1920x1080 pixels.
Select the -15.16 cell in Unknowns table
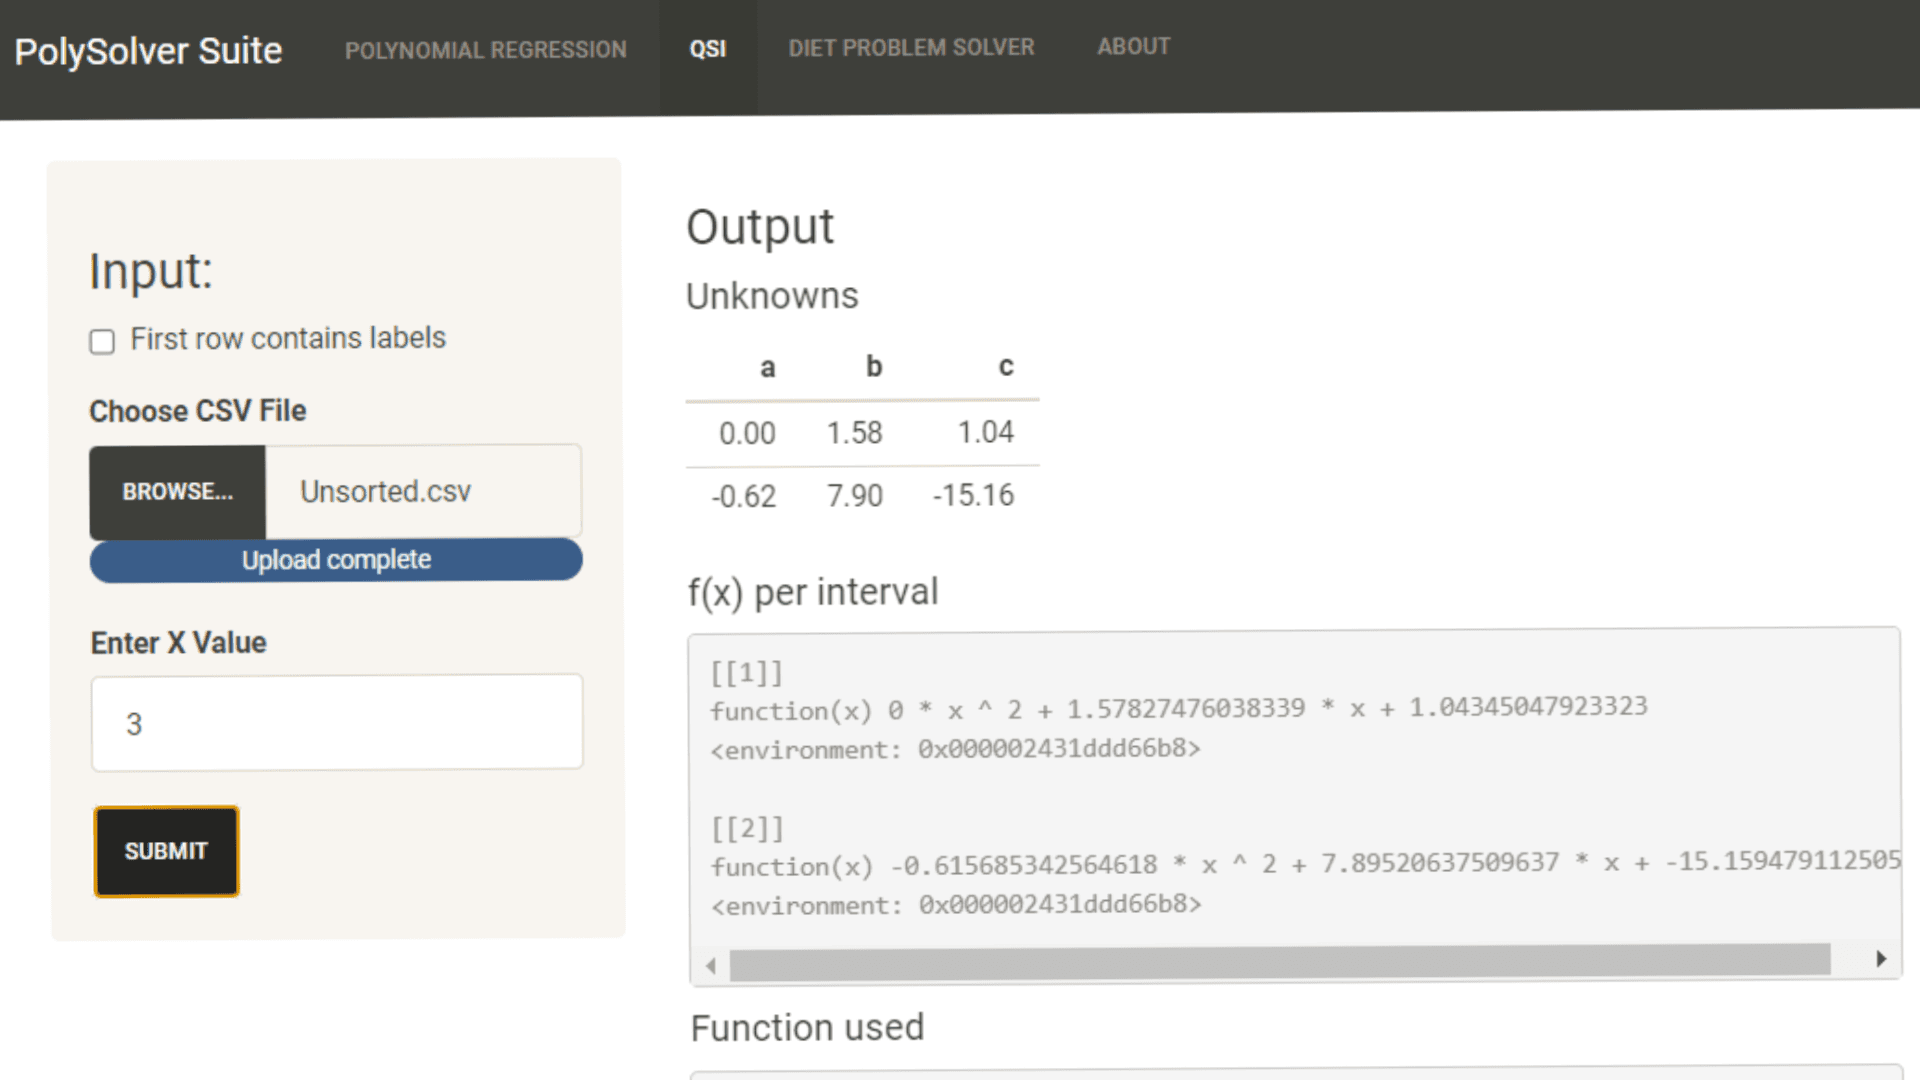point(973,495)
